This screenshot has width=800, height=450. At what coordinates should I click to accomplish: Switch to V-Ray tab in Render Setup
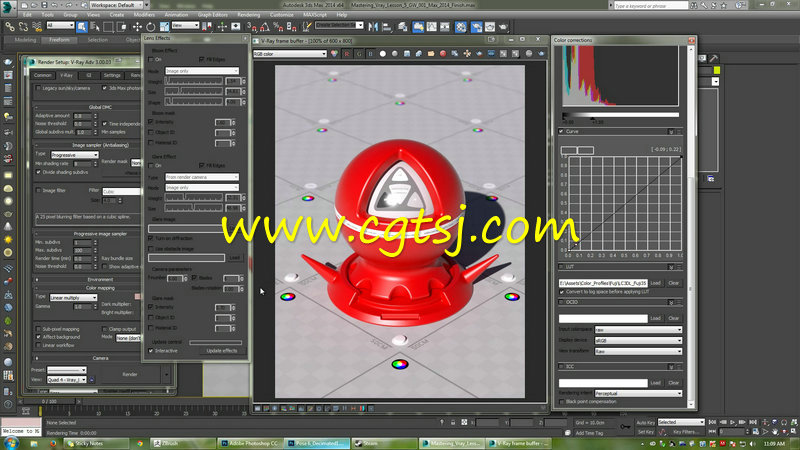pyautogui.click(x=66, y=75)
